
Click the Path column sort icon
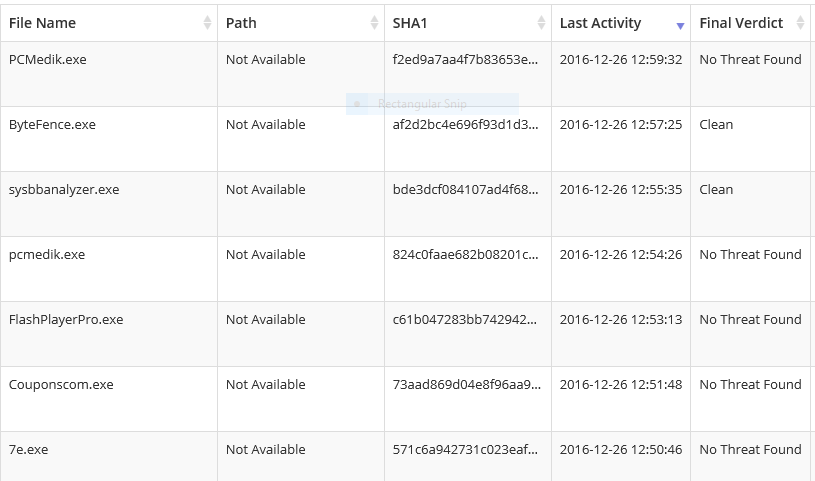[x=374, y=23]
